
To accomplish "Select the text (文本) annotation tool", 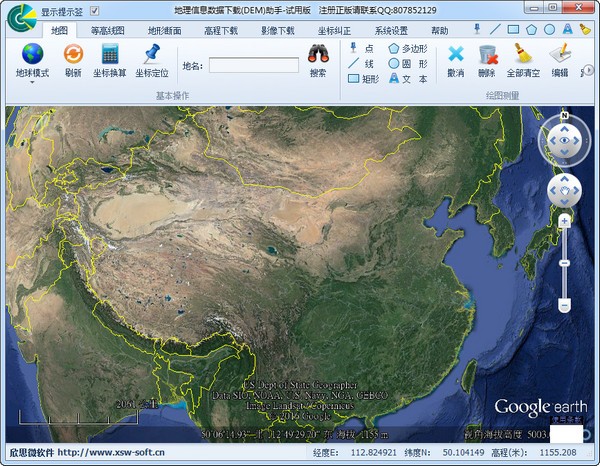I will (408, 79).
